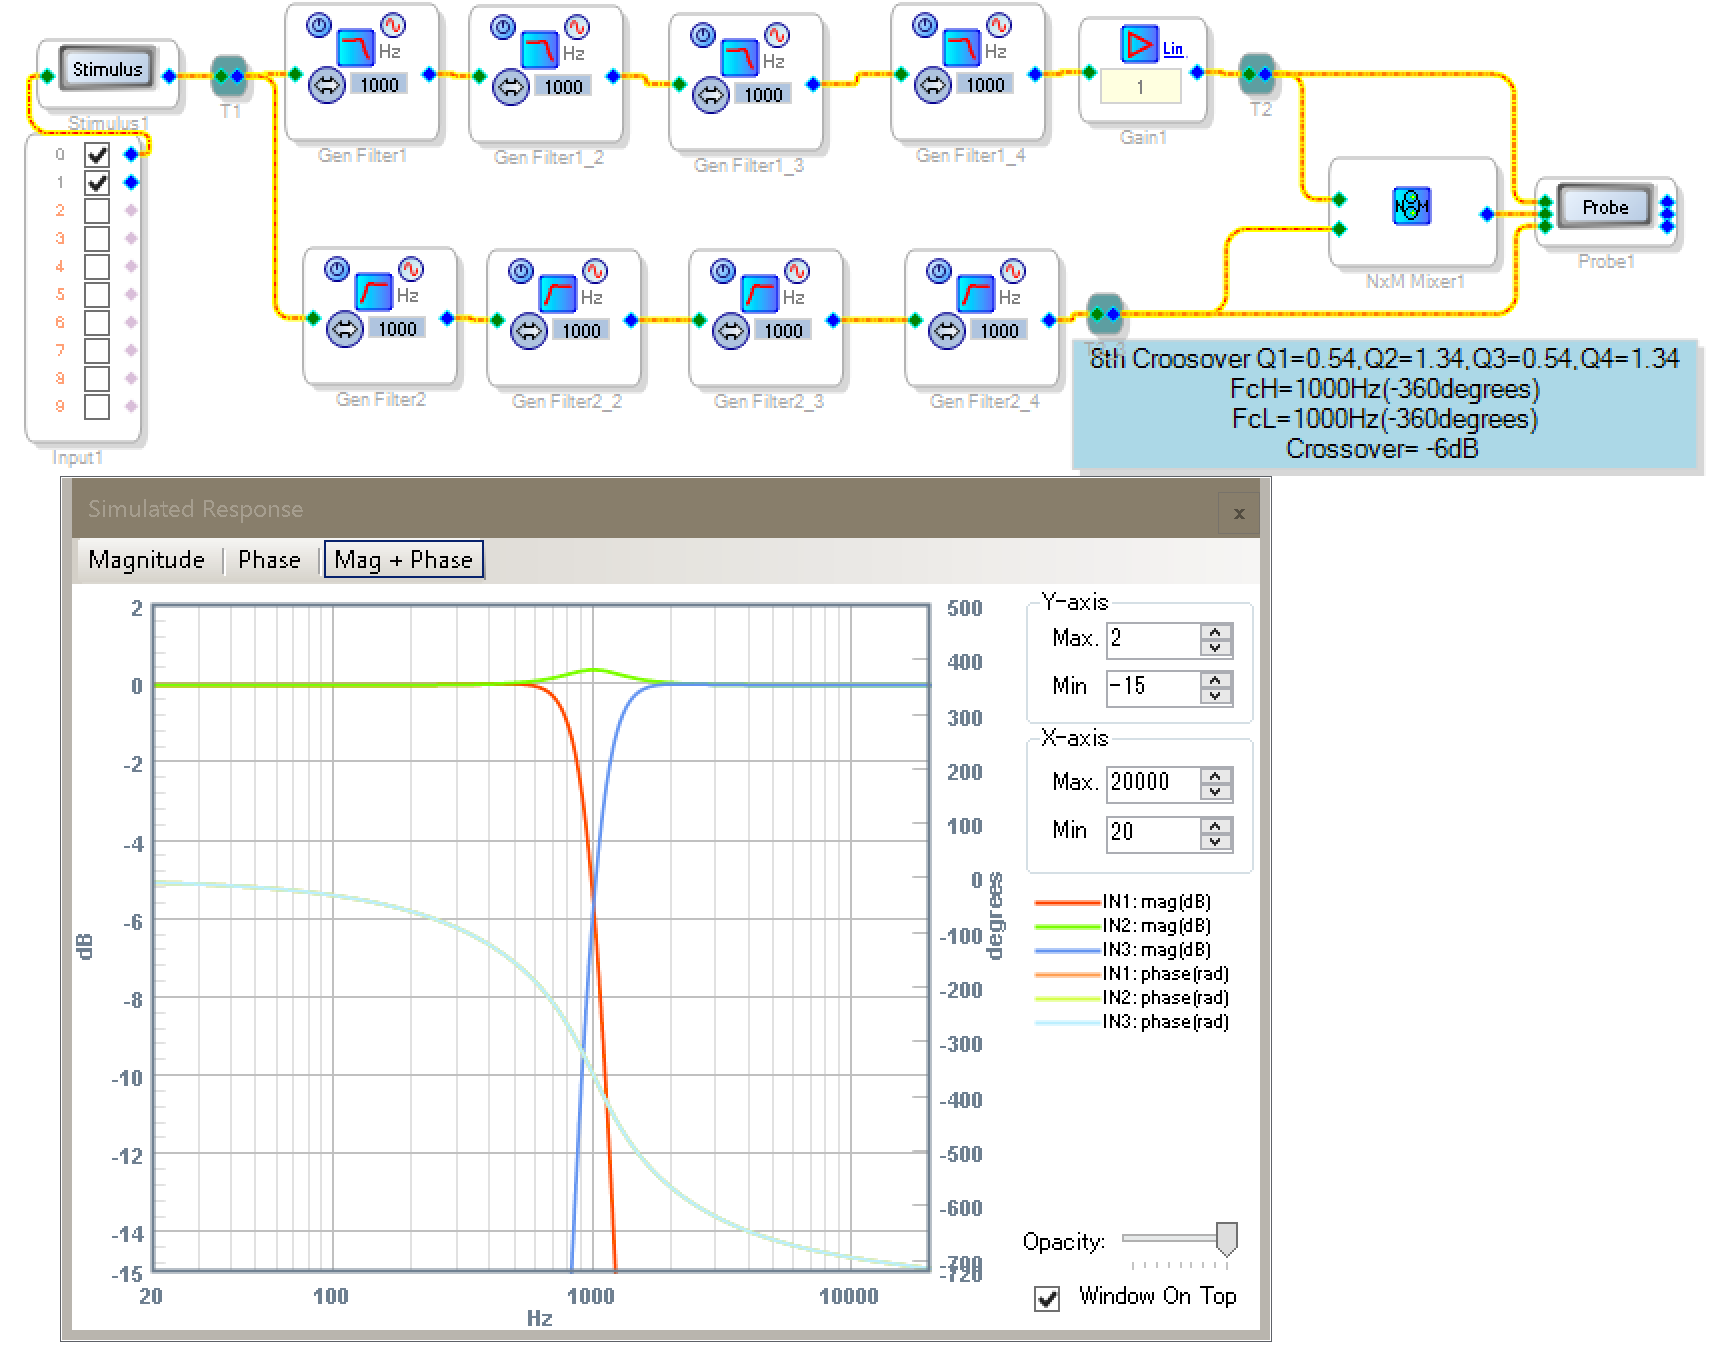Select the T1 junction node
Image resolution: width=1736 pixels, height=1350 pixels.
tap(229, 75)
